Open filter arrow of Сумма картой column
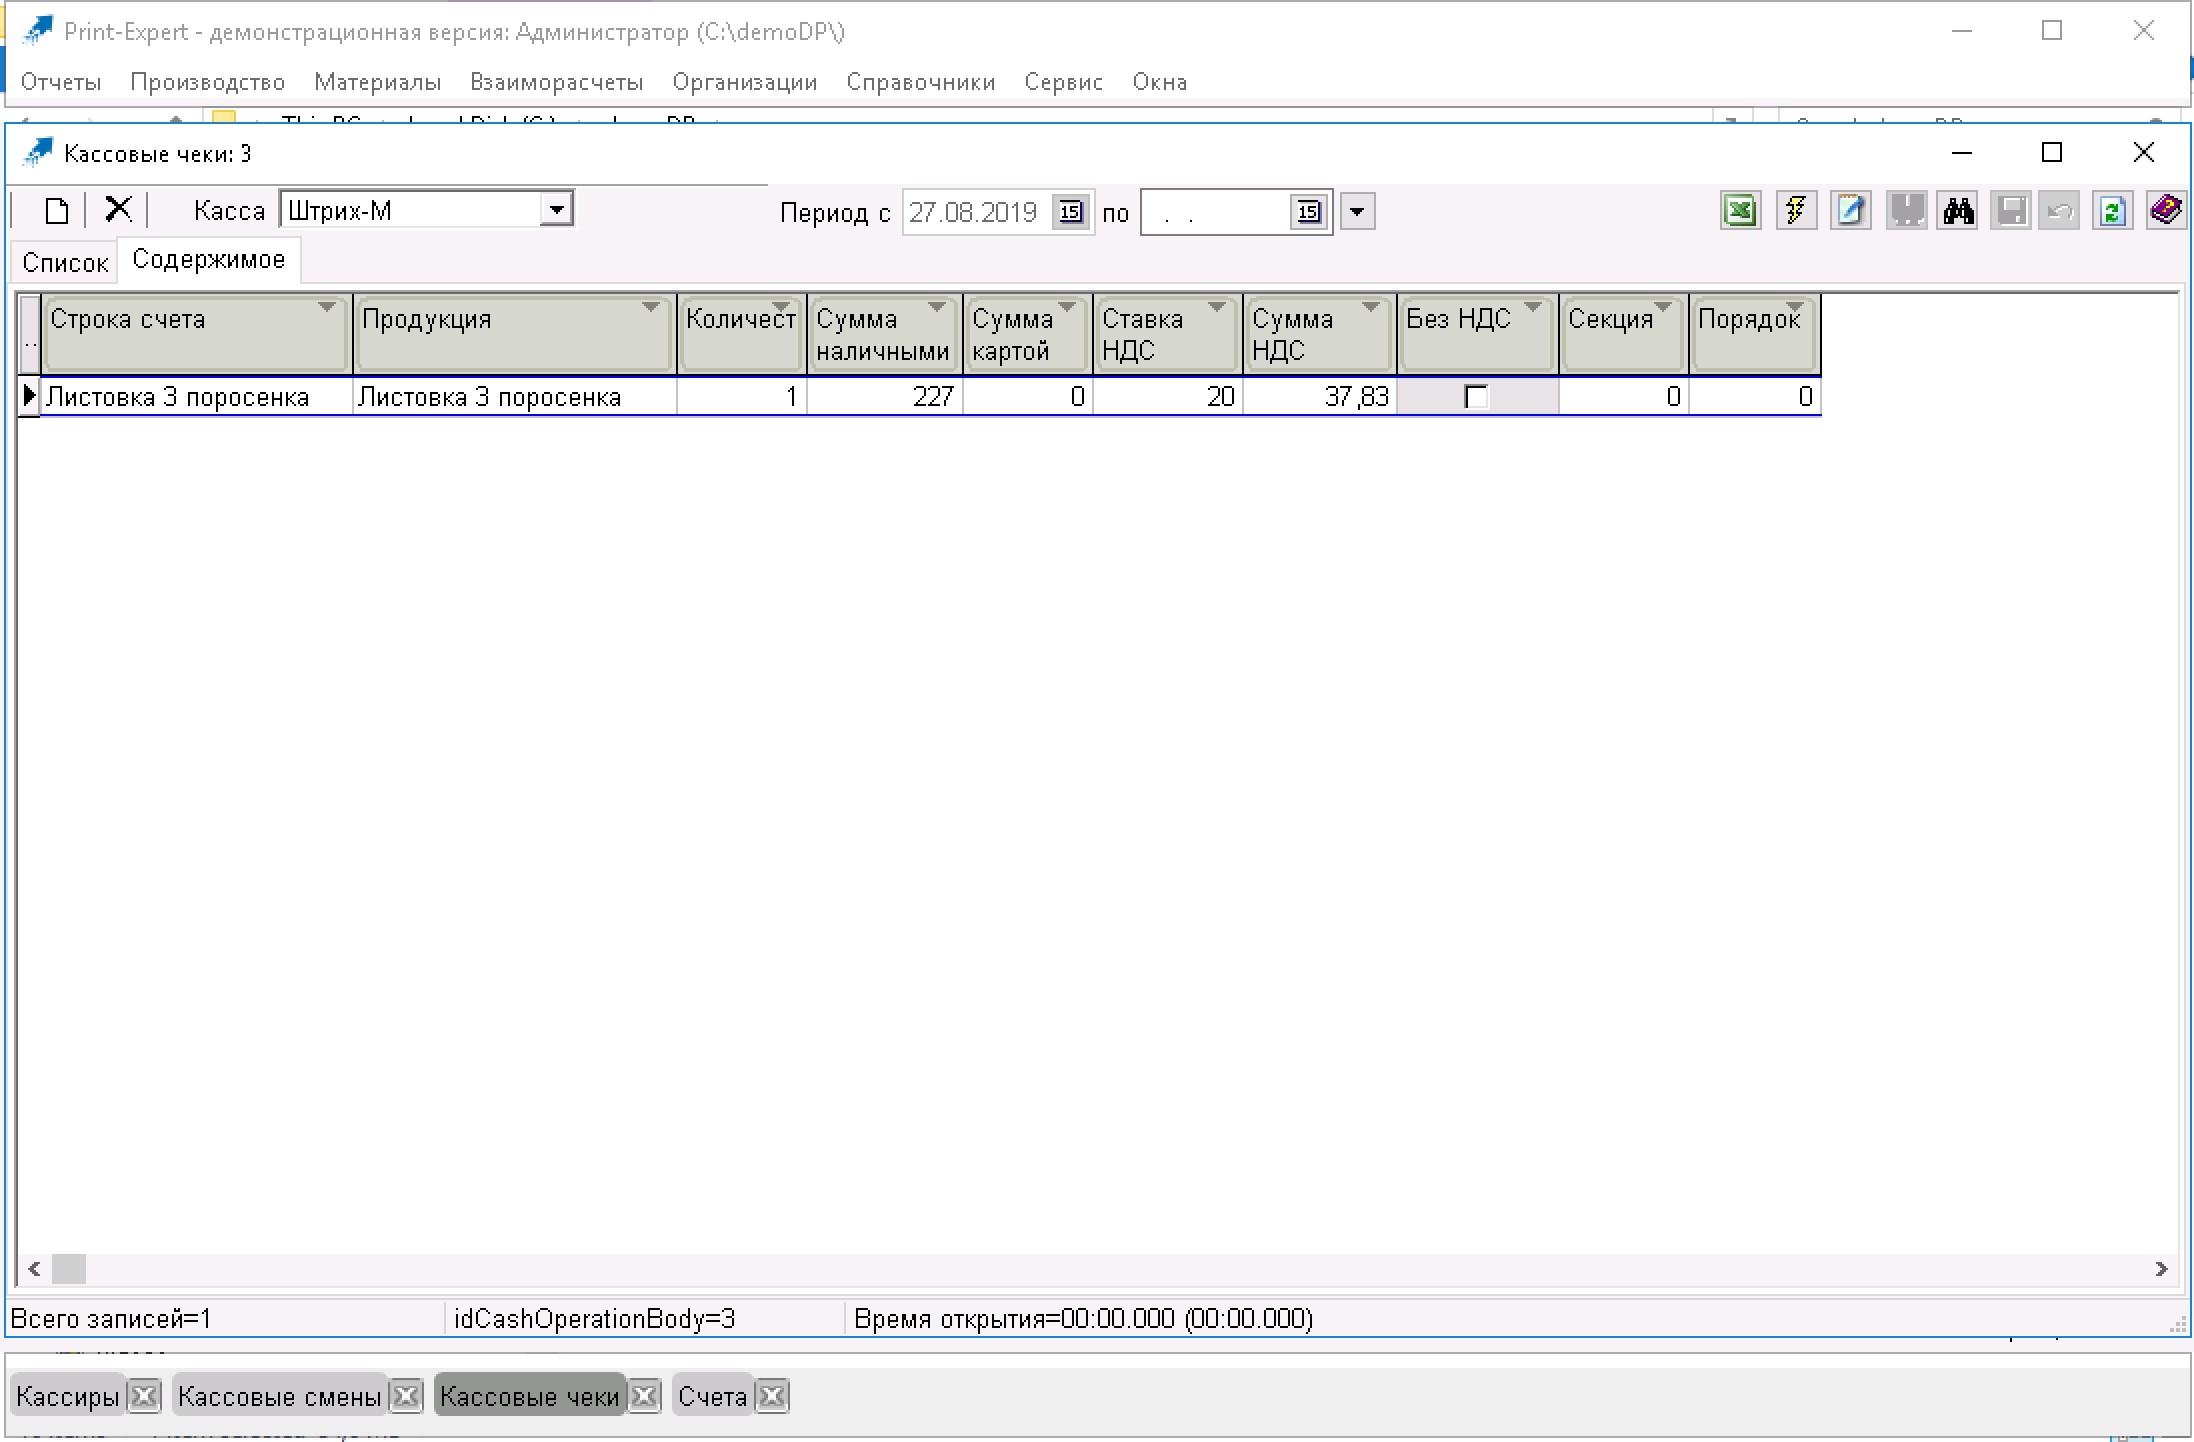This screenshot has height=1442, width=2194. pos(1067,307)
